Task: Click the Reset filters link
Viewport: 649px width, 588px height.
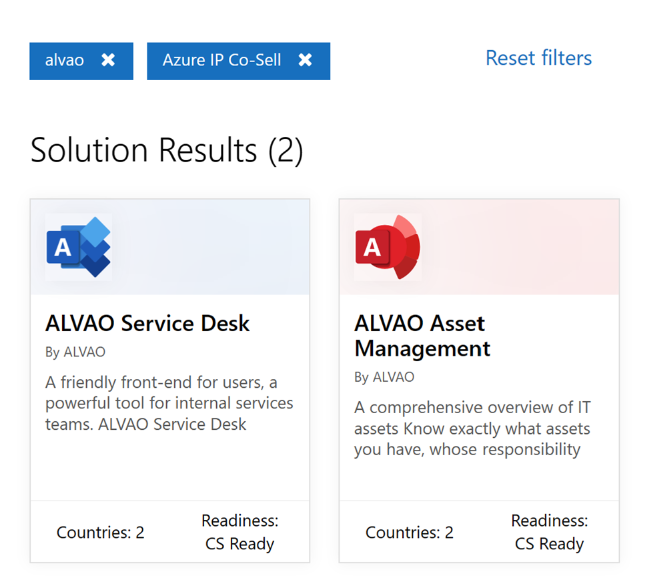Action: click(x=538, y=58)
